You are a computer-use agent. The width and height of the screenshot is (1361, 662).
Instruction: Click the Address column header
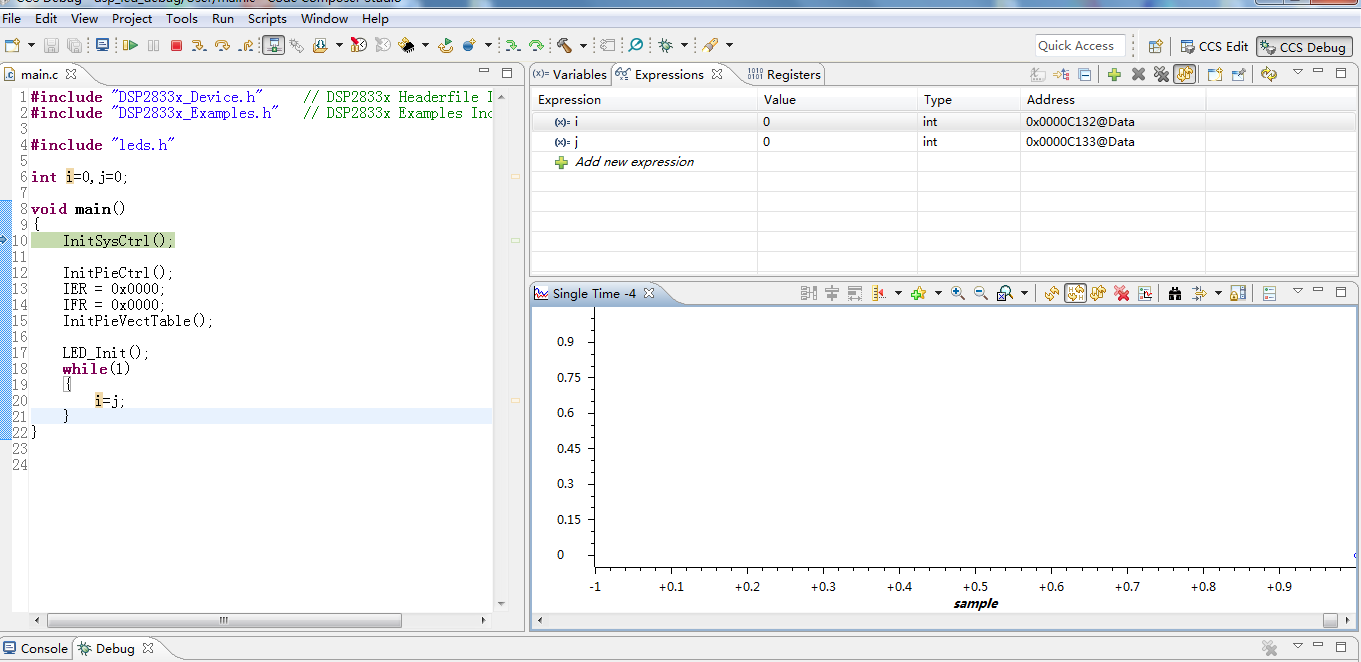(1112, 100)
